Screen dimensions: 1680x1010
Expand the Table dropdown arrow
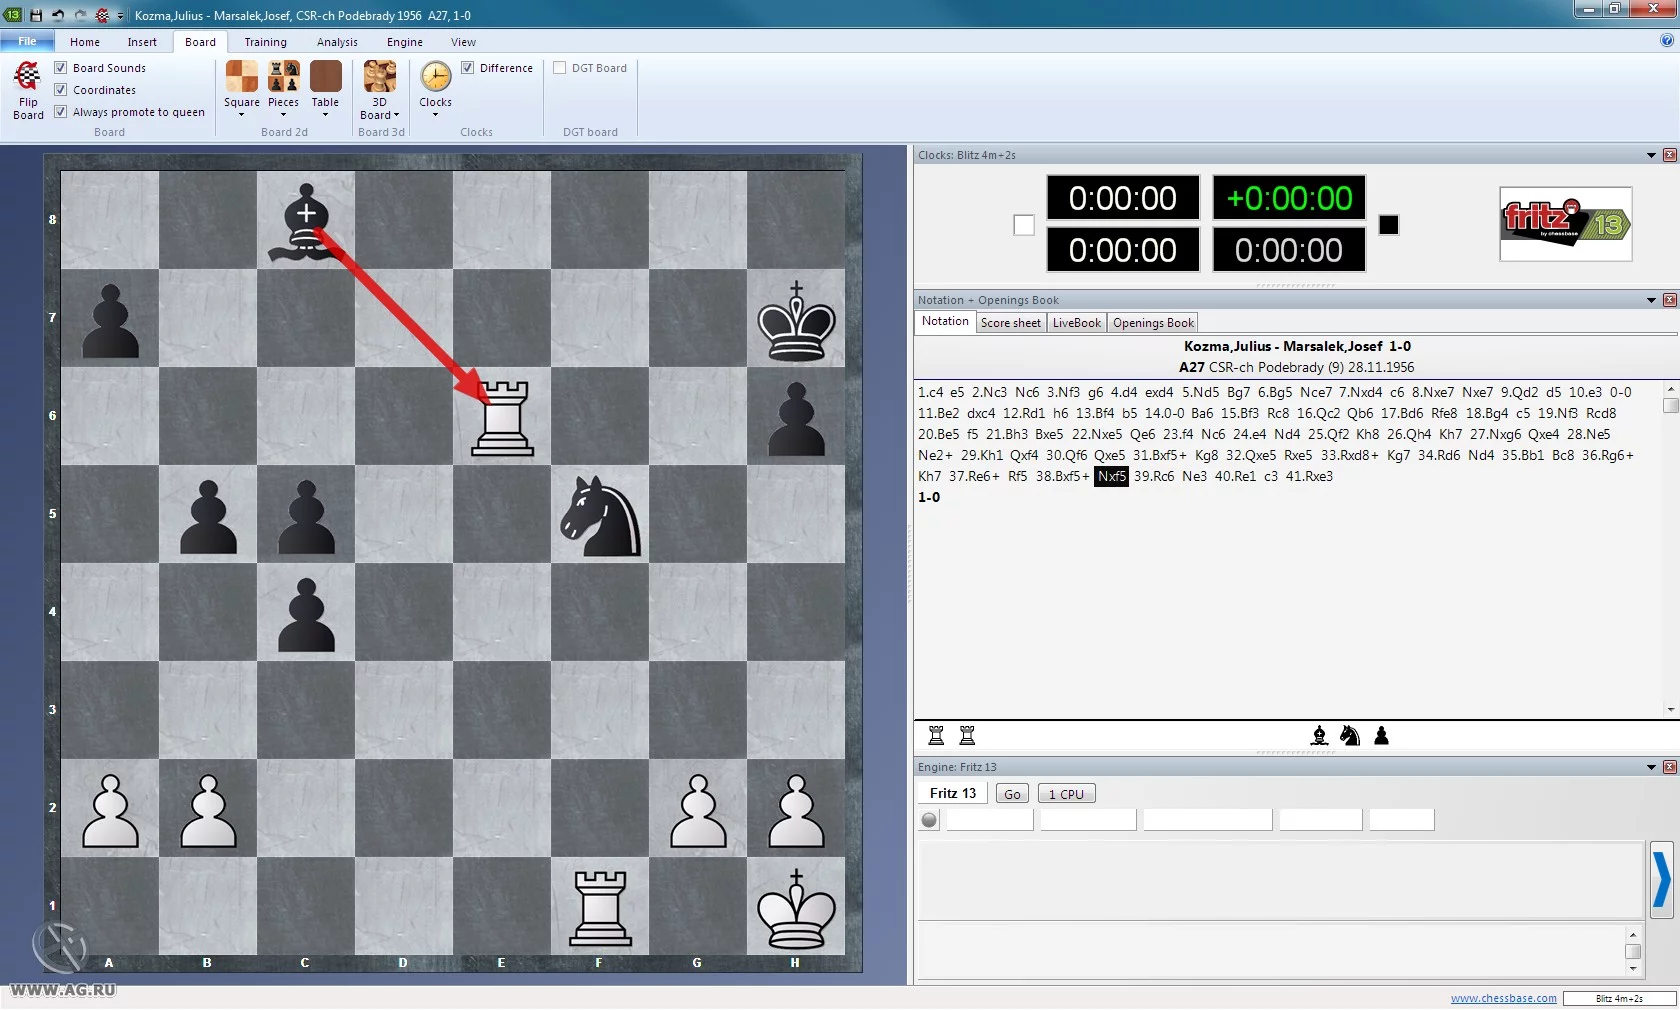326,115
